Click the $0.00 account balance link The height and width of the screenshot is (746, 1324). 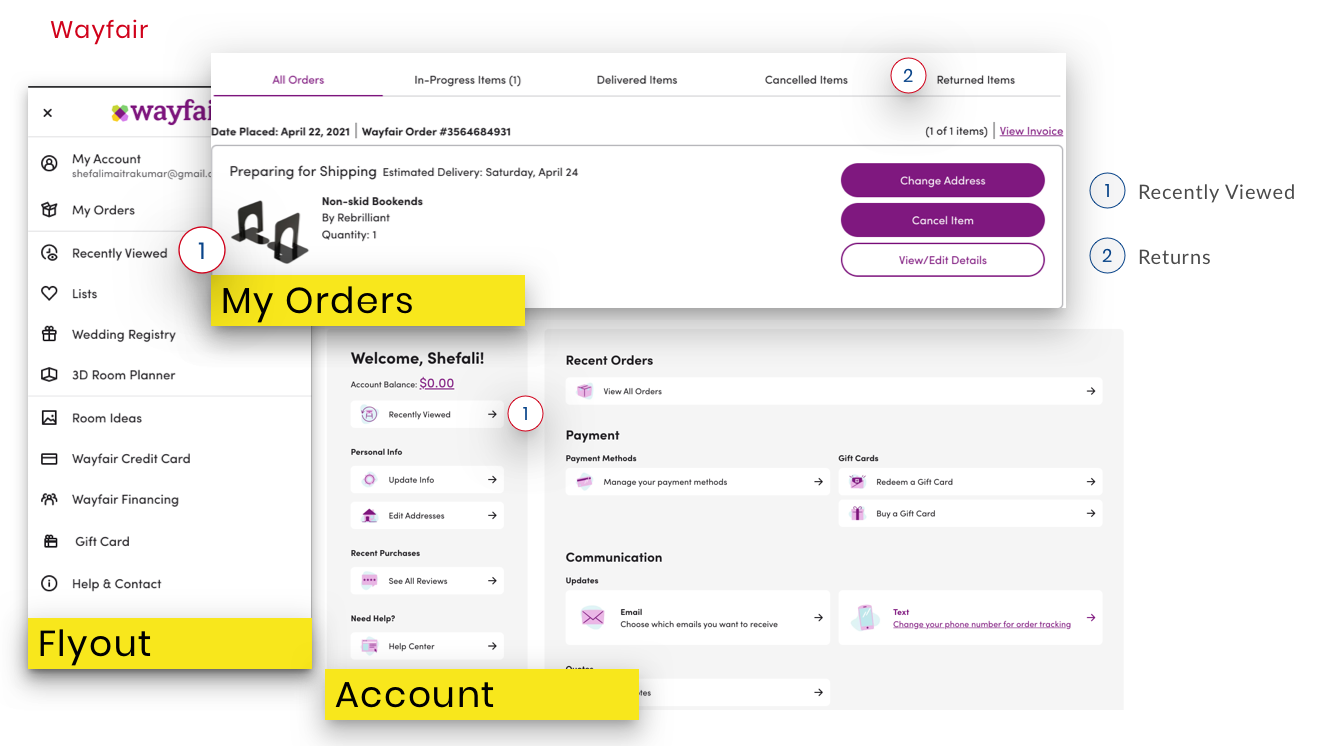437,383
